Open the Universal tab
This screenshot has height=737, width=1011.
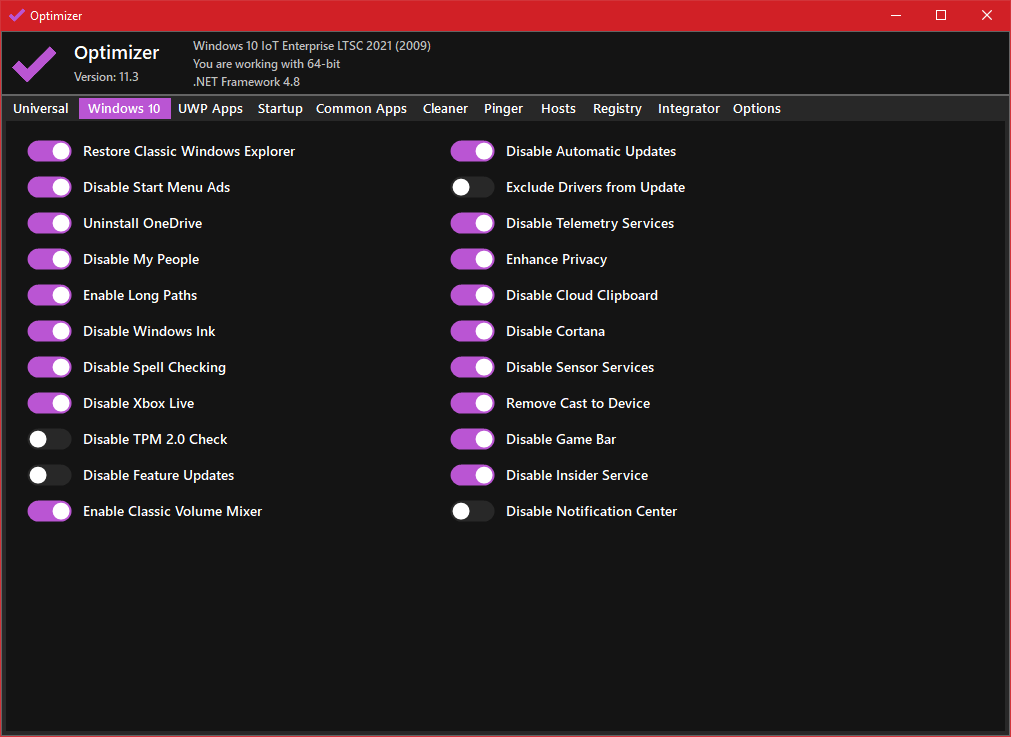41,109
